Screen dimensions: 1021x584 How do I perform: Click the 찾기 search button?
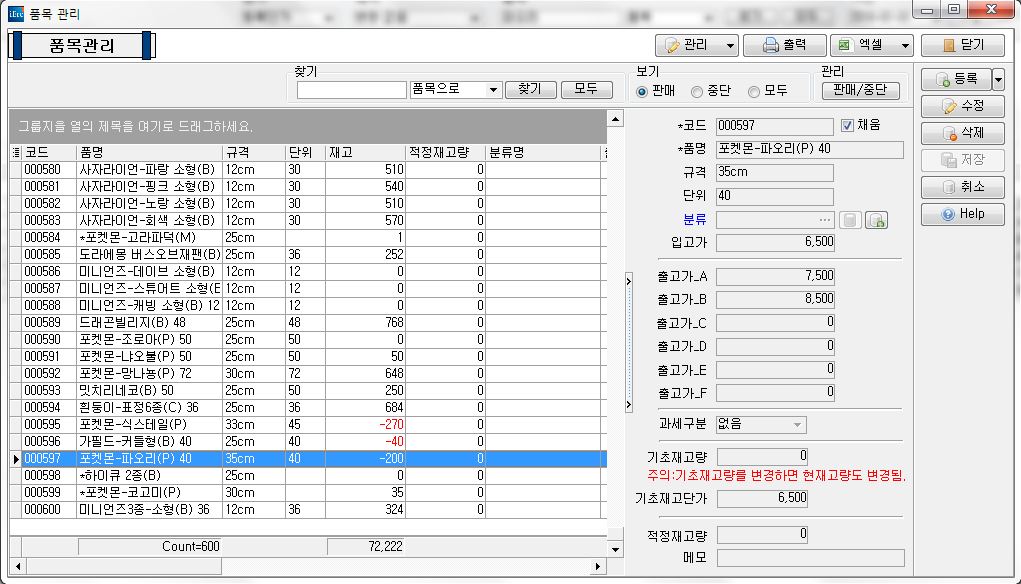pos(530,89)
